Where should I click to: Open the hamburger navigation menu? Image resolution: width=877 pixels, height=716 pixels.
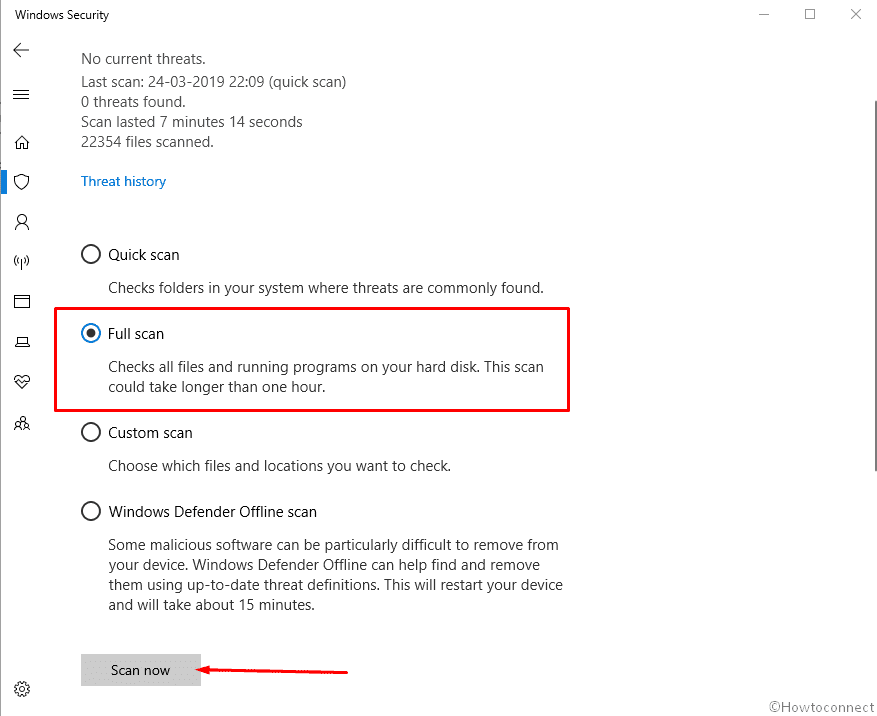(21, 95)
